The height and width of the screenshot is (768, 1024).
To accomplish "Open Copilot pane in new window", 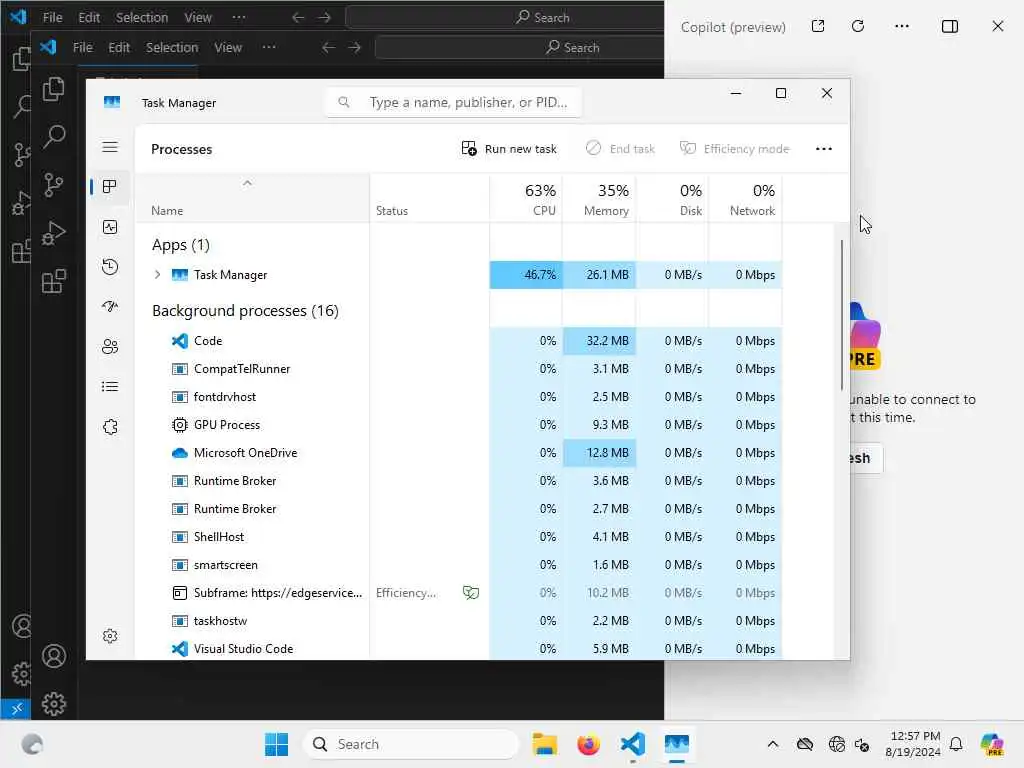I will point(818,26).
